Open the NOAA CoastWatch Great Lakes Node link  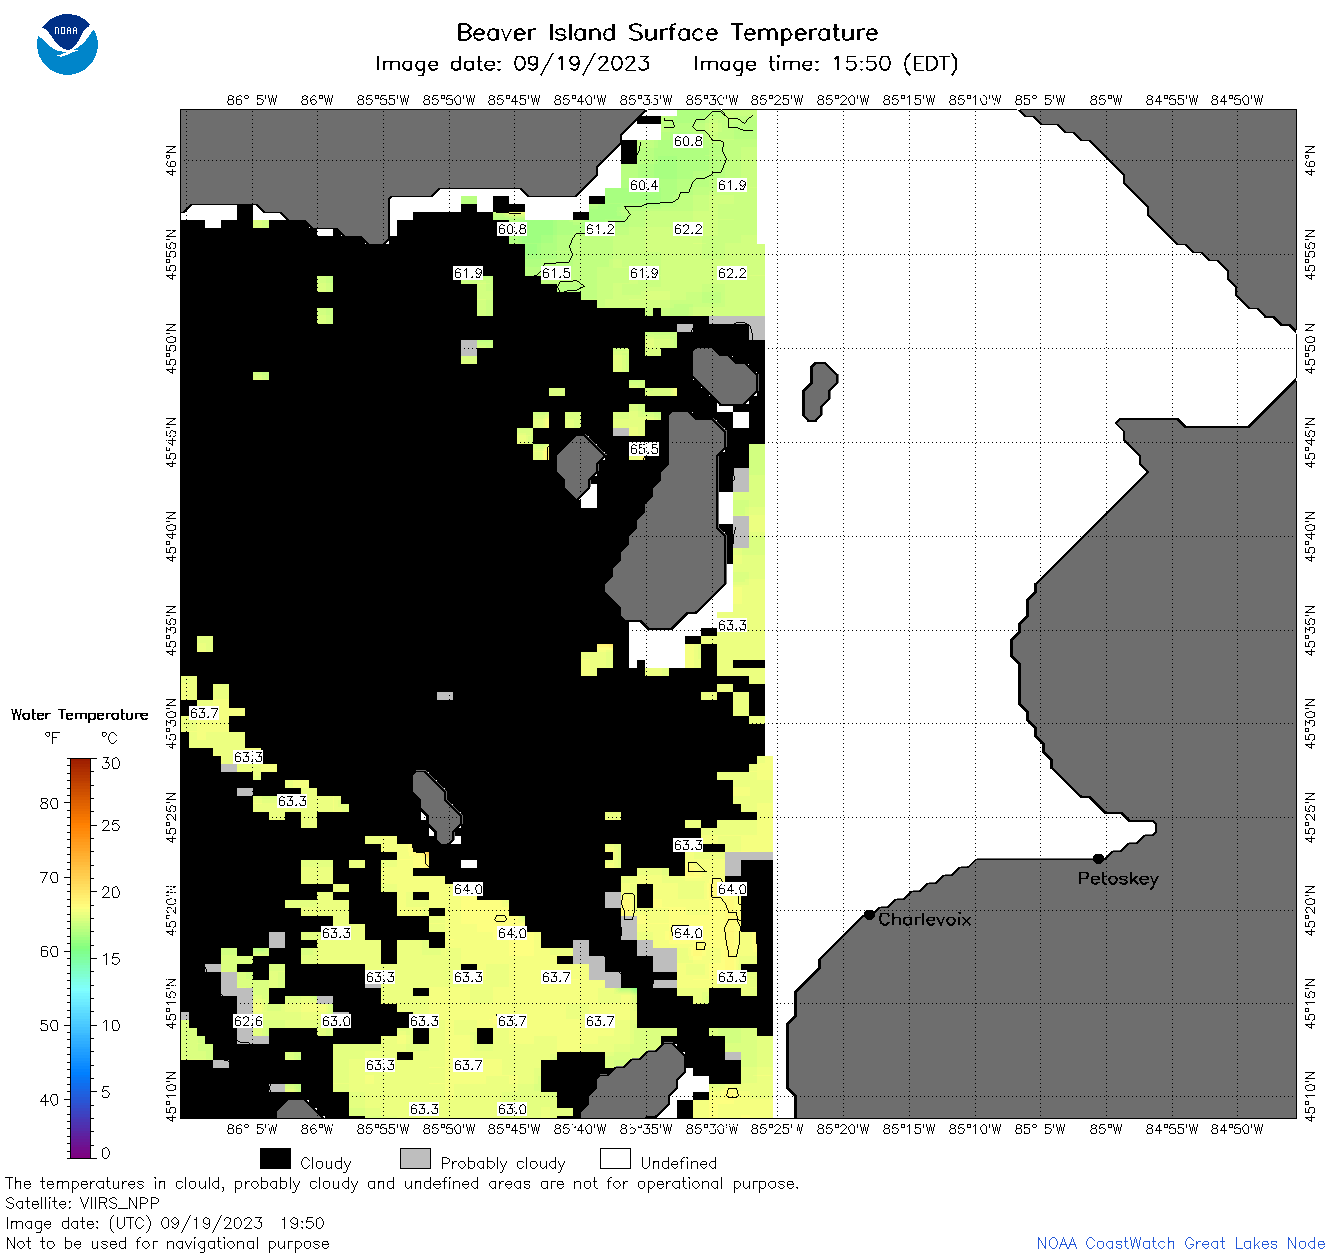pyautogui.click(x=1180, y=1243)
